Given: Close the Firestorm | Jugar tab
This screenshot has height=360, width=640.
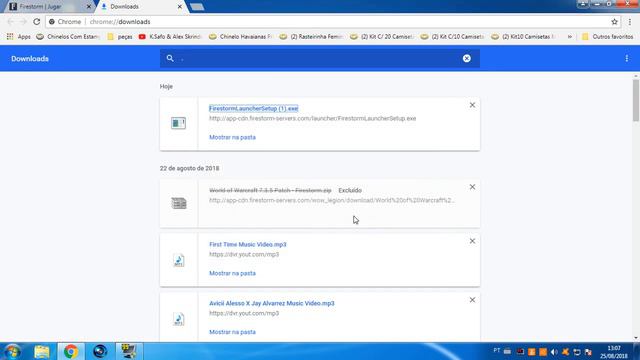Looking at the screenshot, I should 89,7.
